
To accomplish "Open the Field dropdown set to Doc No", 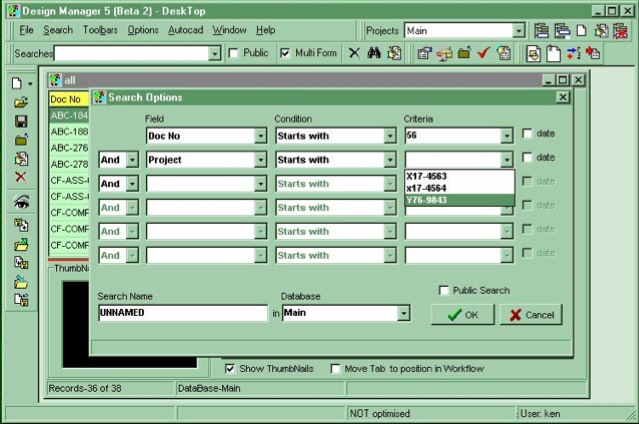I will point(260,136).
